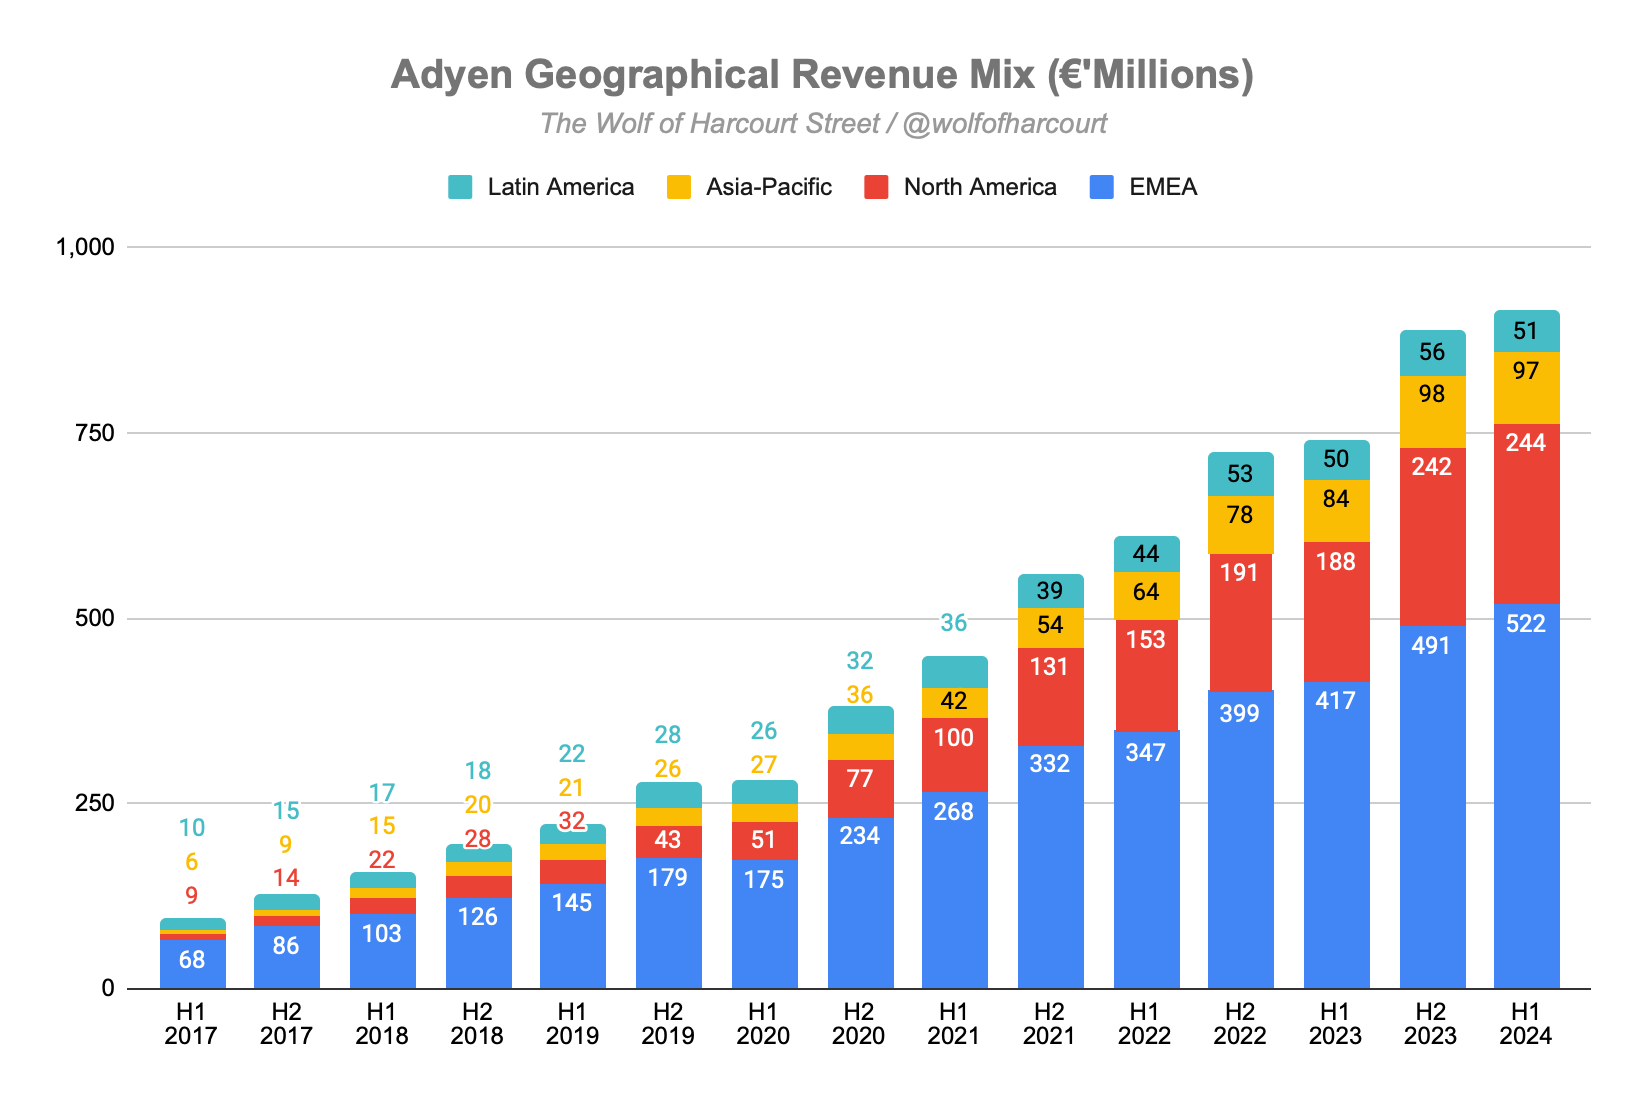Click the Asia-Pacific yellow legend swatch
The height and width of the screenshot is (1104, 1646).
click(679, 187)
